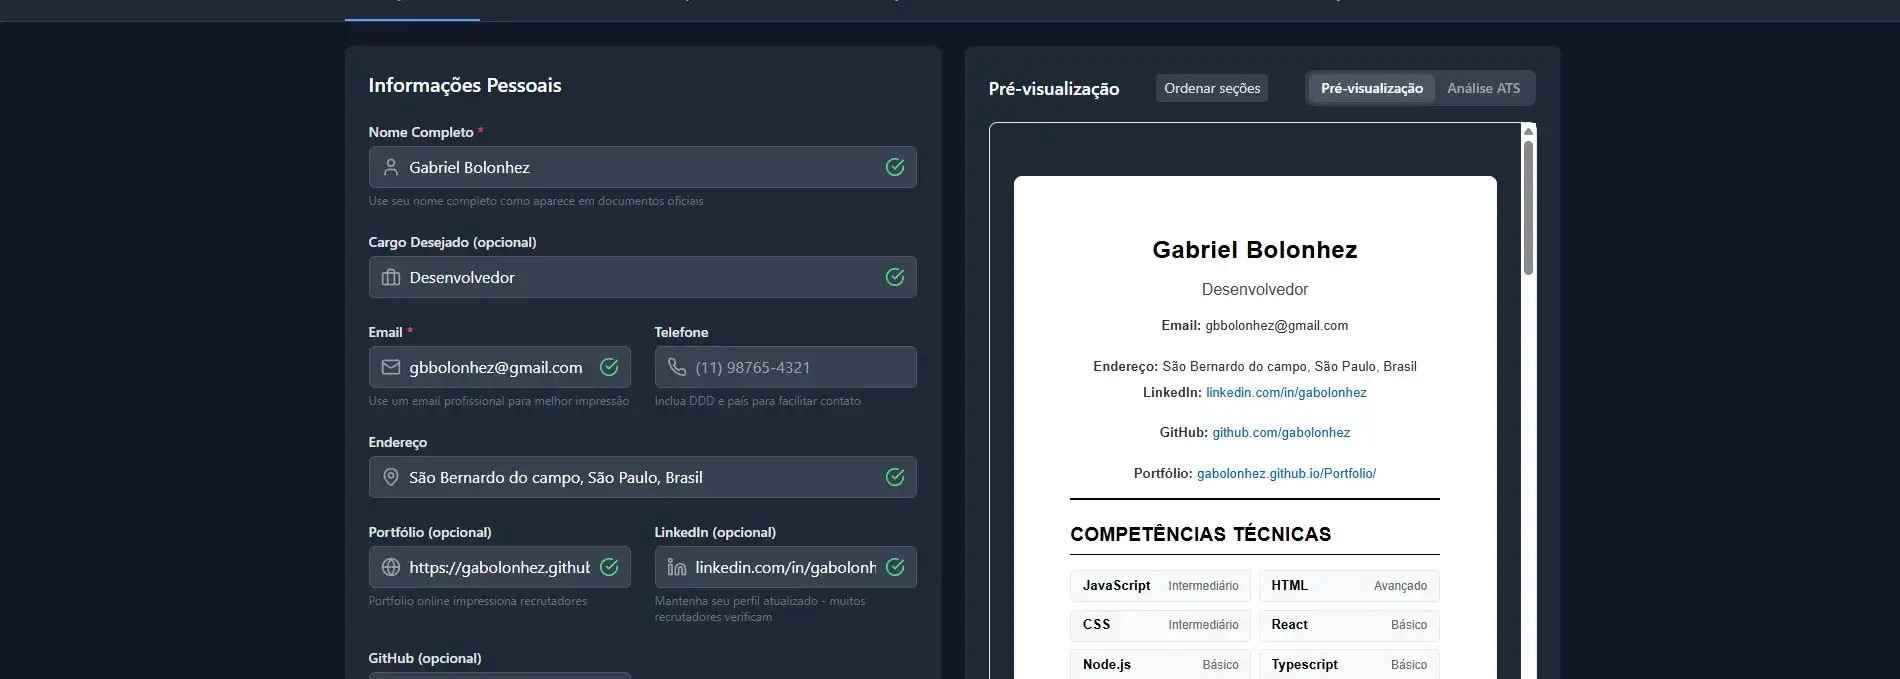Click the phone icon in Telefone field
The height and width of the screenshot is (679, 1900).
[677, 367]
